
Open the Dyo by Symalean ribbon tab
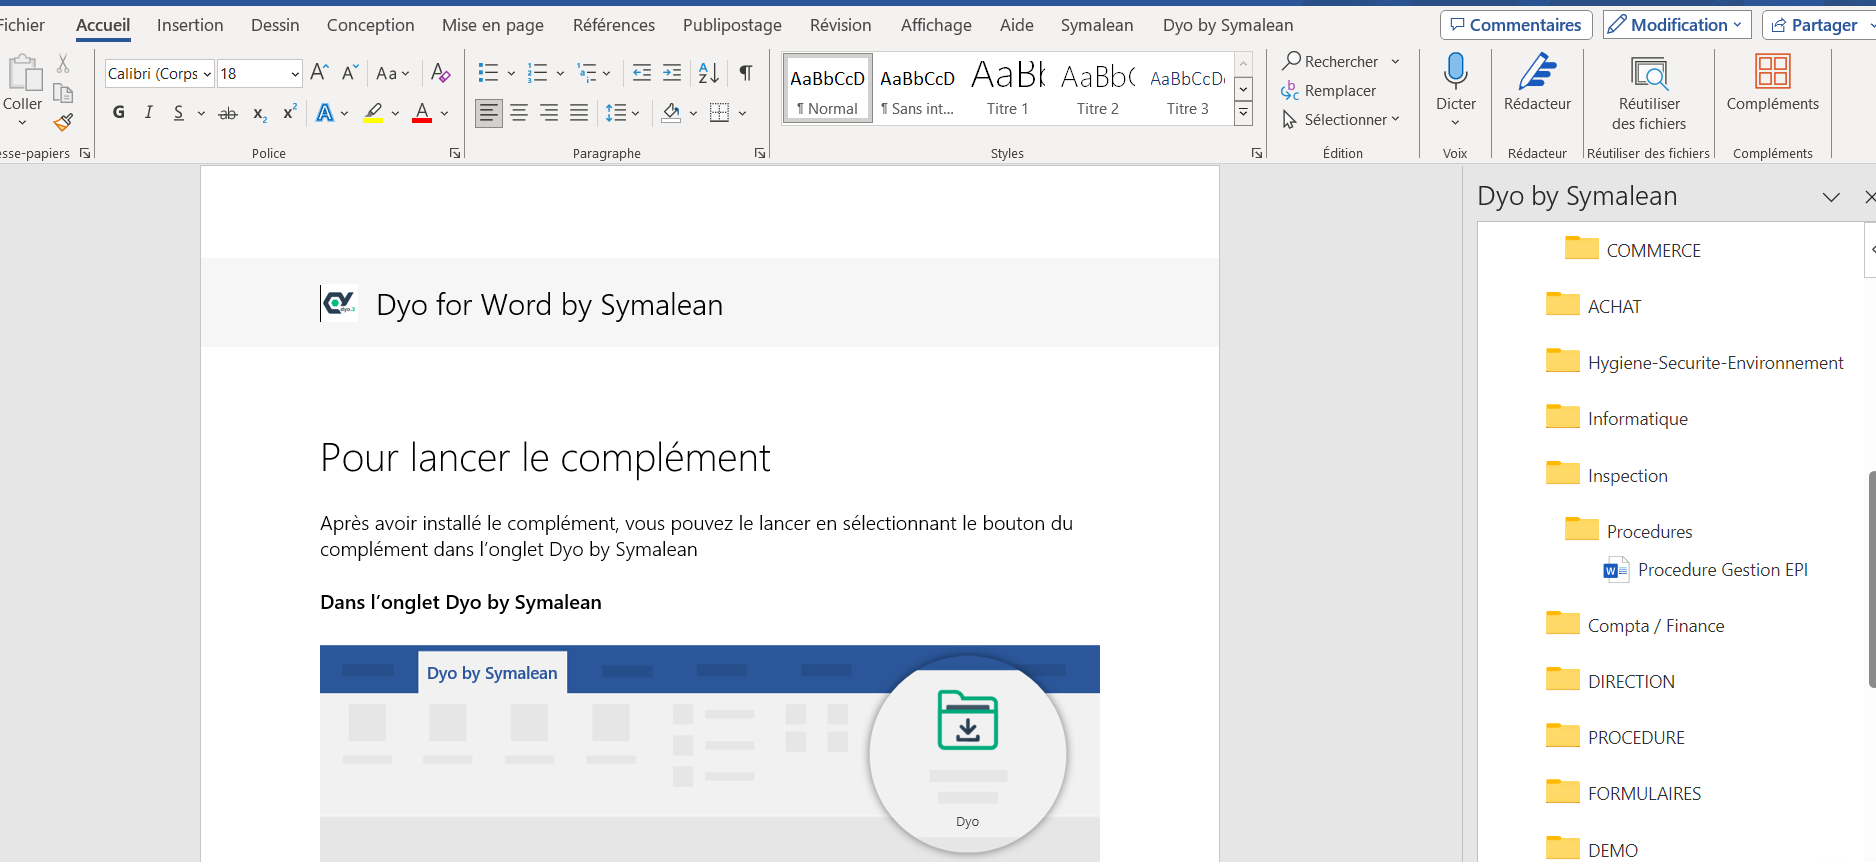(x=1228, y=25)
